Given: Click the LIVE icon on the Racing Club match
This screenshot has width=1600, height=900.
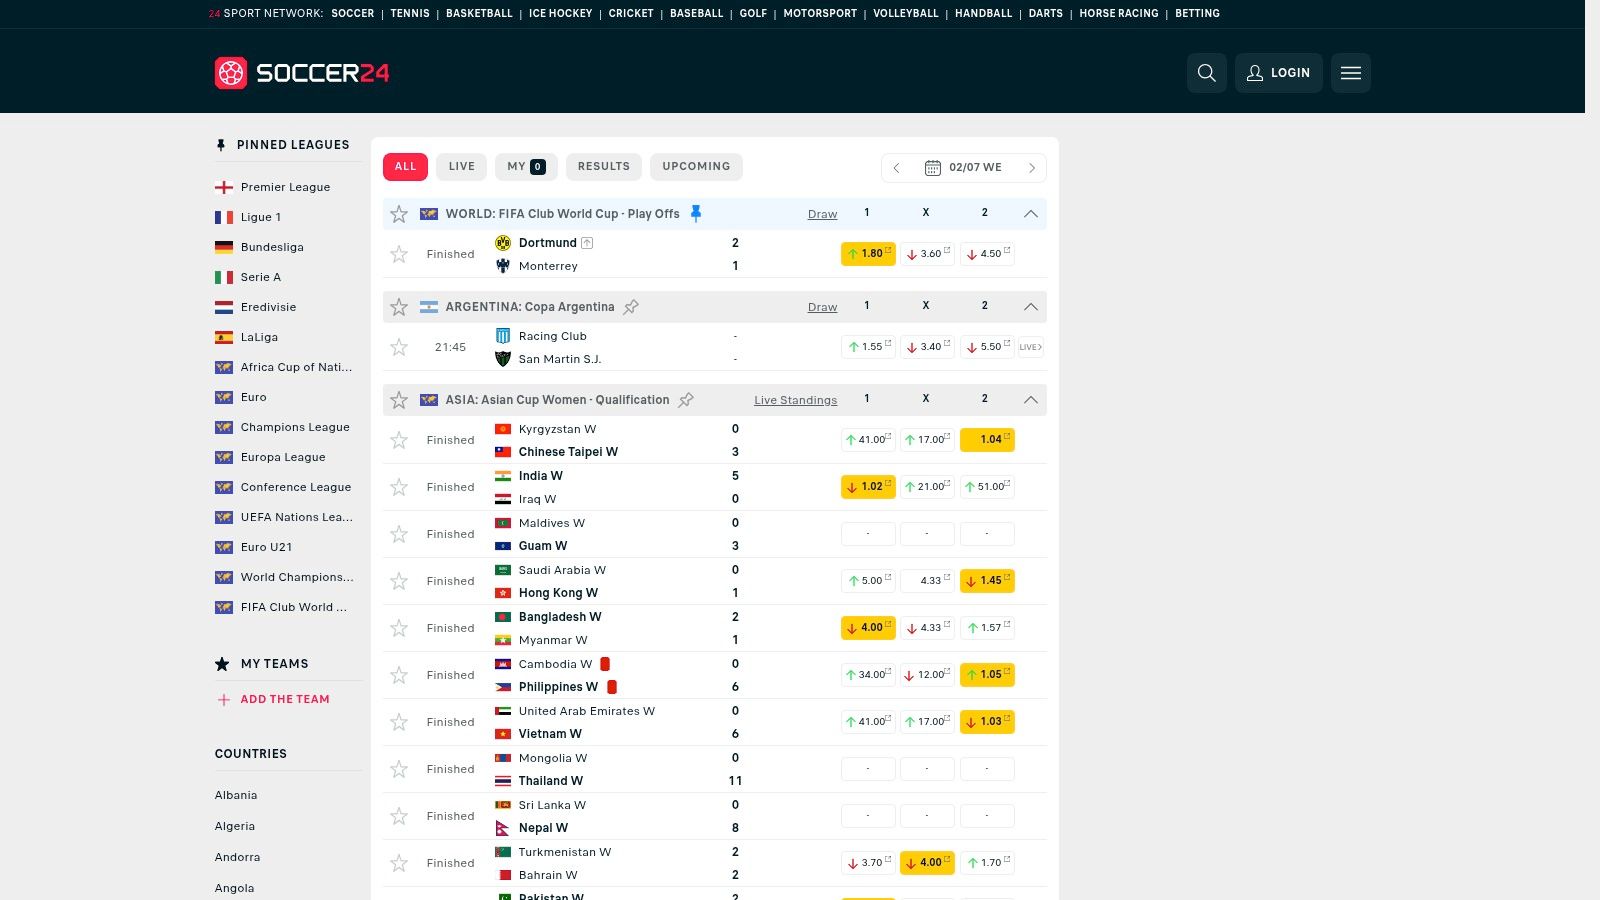Looking at the screenshot, I should coord(1029,346).
